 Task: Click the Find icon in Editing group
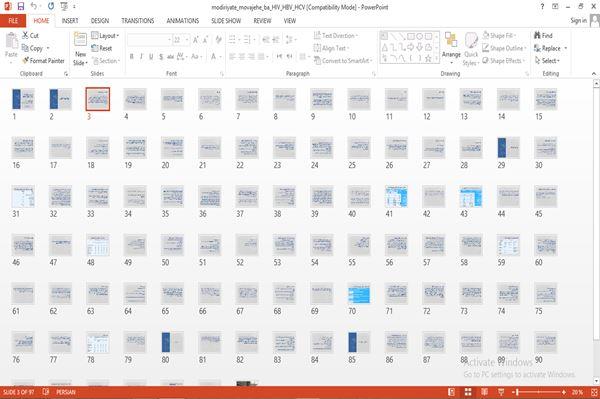(537, 35)
